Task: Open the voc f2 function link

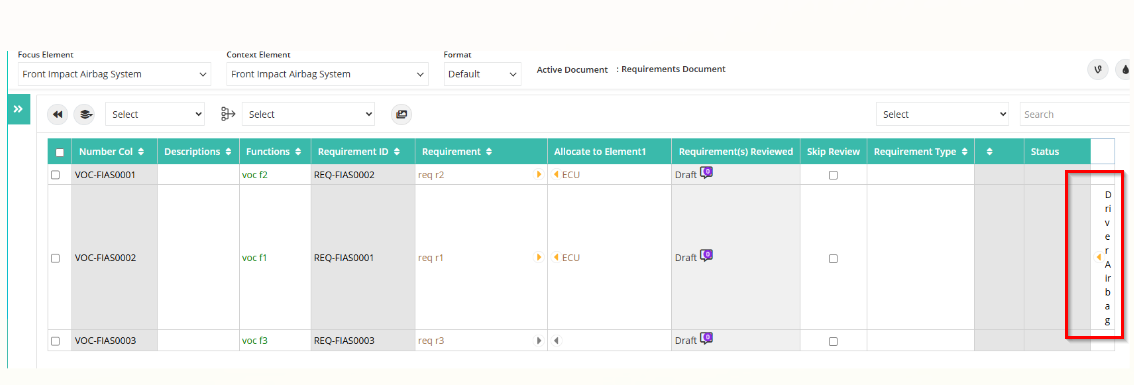Action: (x=255, y=175)
